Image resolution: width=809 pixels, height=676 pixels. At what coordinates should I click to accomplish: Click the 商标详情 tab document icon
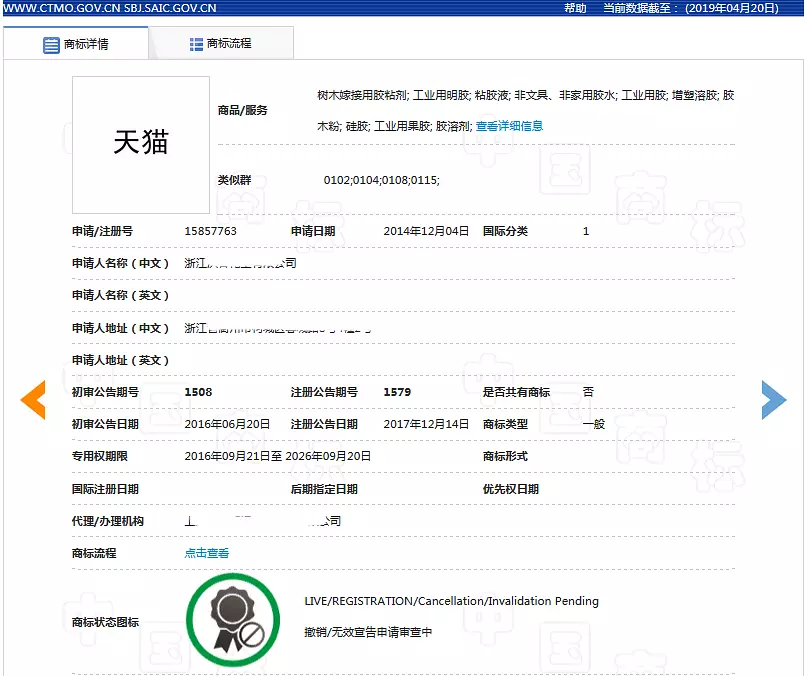pyautogui.click(x=51, y=45)
